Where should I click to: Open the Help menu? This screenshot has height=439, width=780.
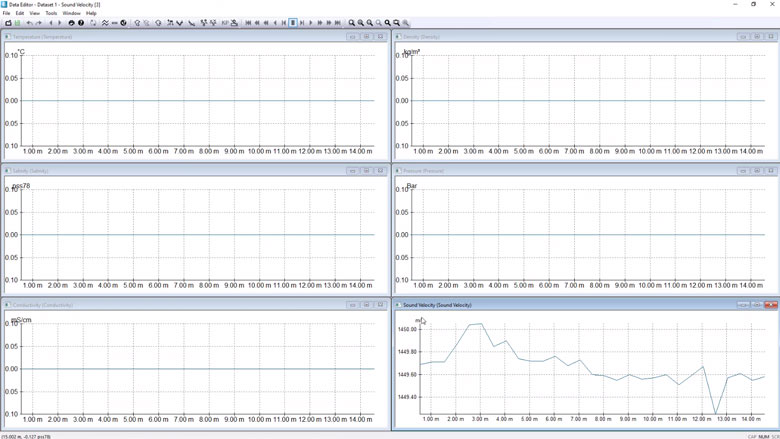(91, 13)
